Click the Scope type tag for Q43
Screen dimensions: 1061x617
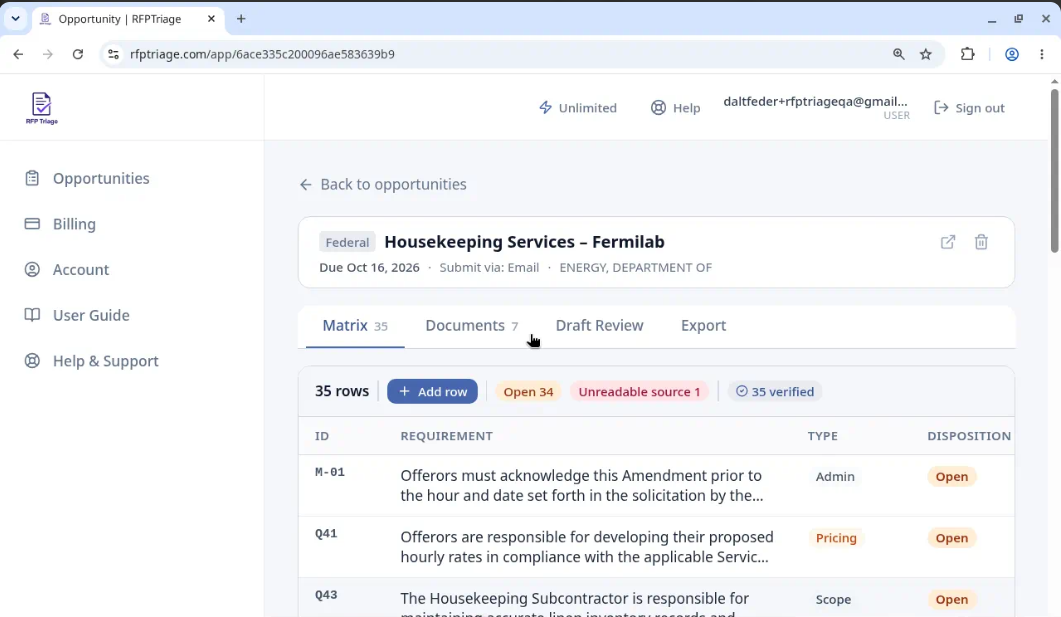point(833,599)
